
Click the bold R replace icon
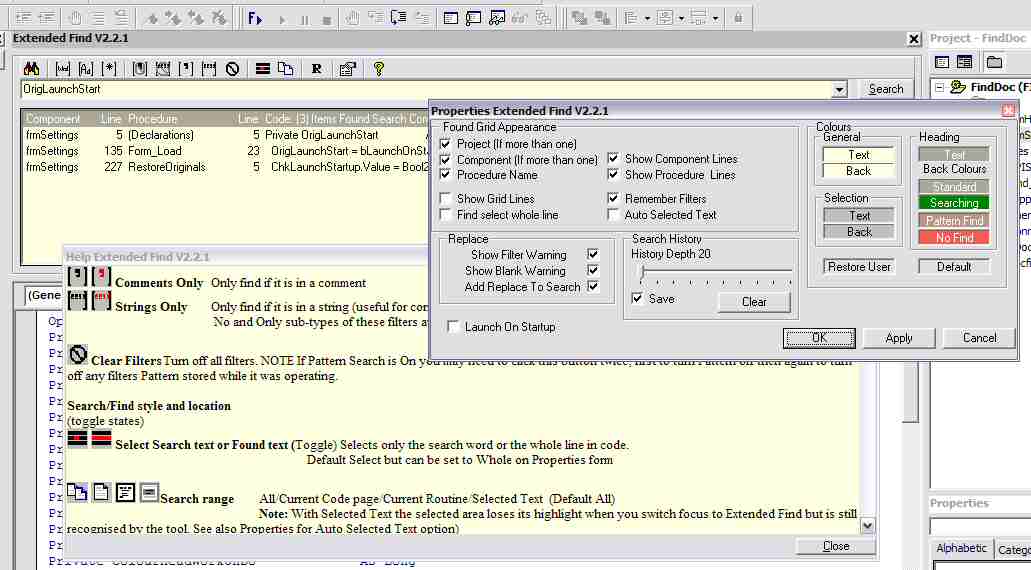[x=317, y=69]
